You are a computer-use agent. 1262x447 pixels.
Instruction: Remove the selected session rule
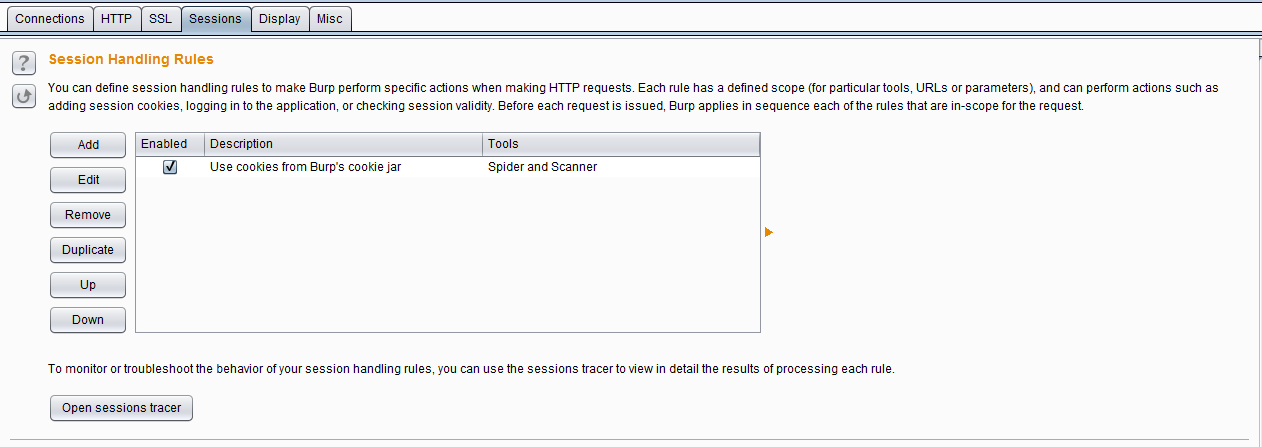(x=88, y=214)
